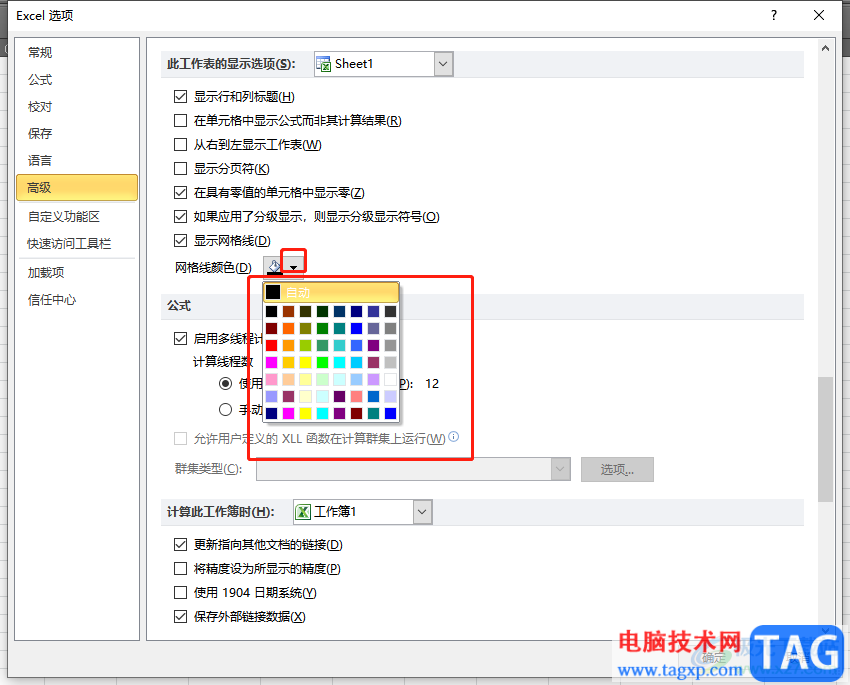This screenshot has width=850, height=685.
Task: Select the 手动 threads radio button
Action: 226,409
